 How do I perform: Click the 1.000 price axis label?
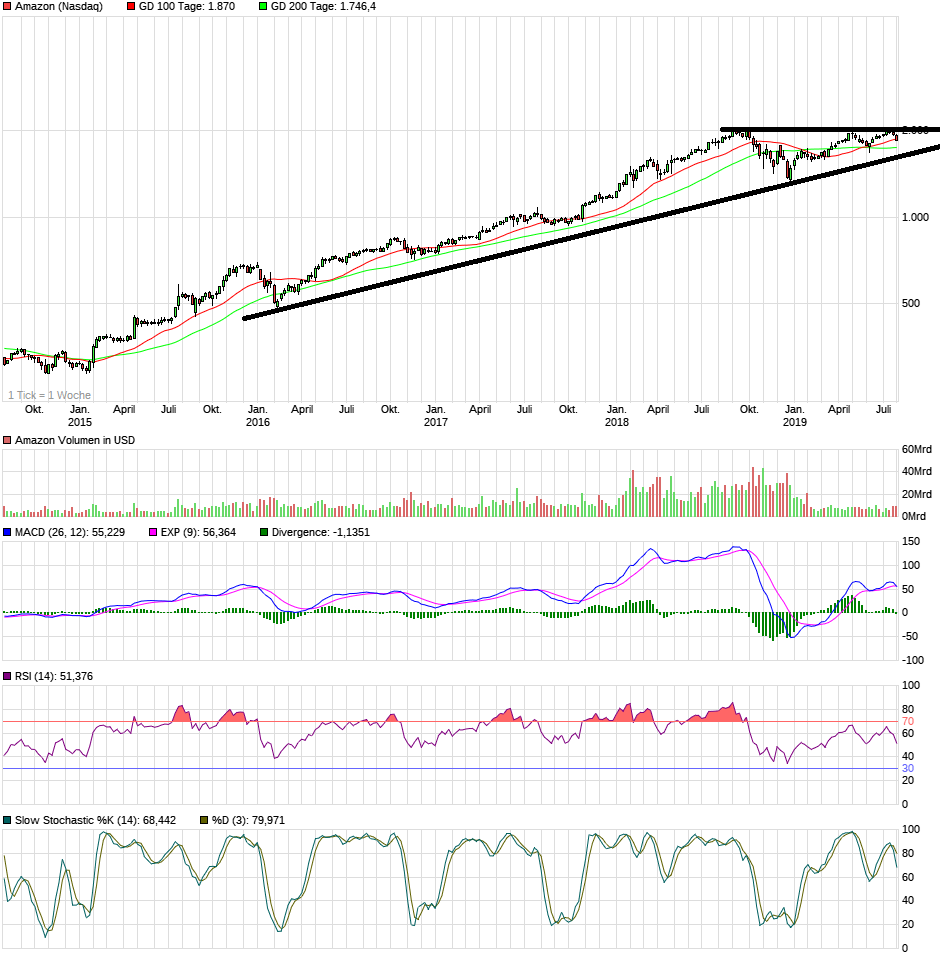[915, 218]
